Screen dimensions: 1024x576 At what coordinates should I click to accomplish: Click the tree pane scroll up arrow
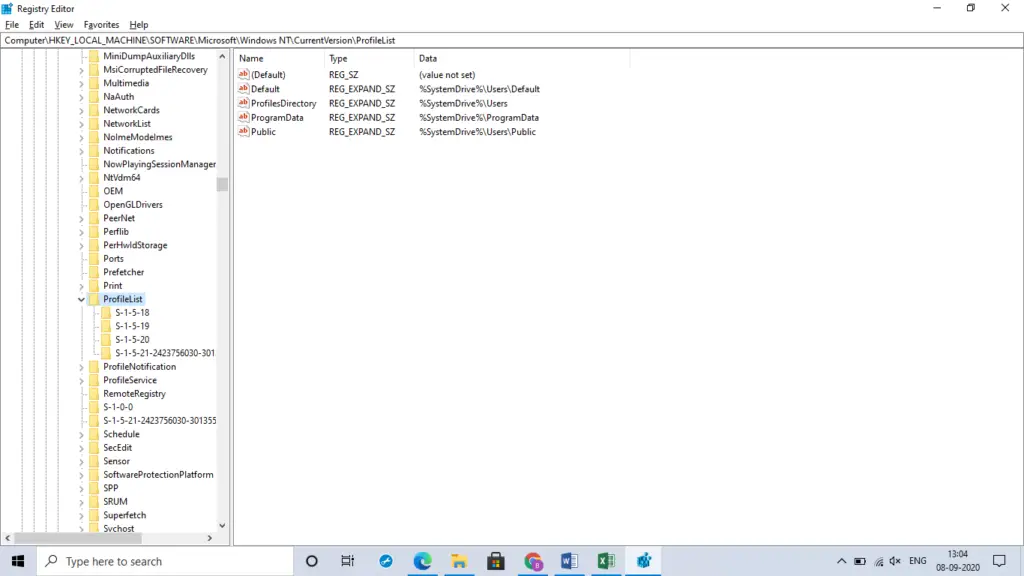click(223, 57)
